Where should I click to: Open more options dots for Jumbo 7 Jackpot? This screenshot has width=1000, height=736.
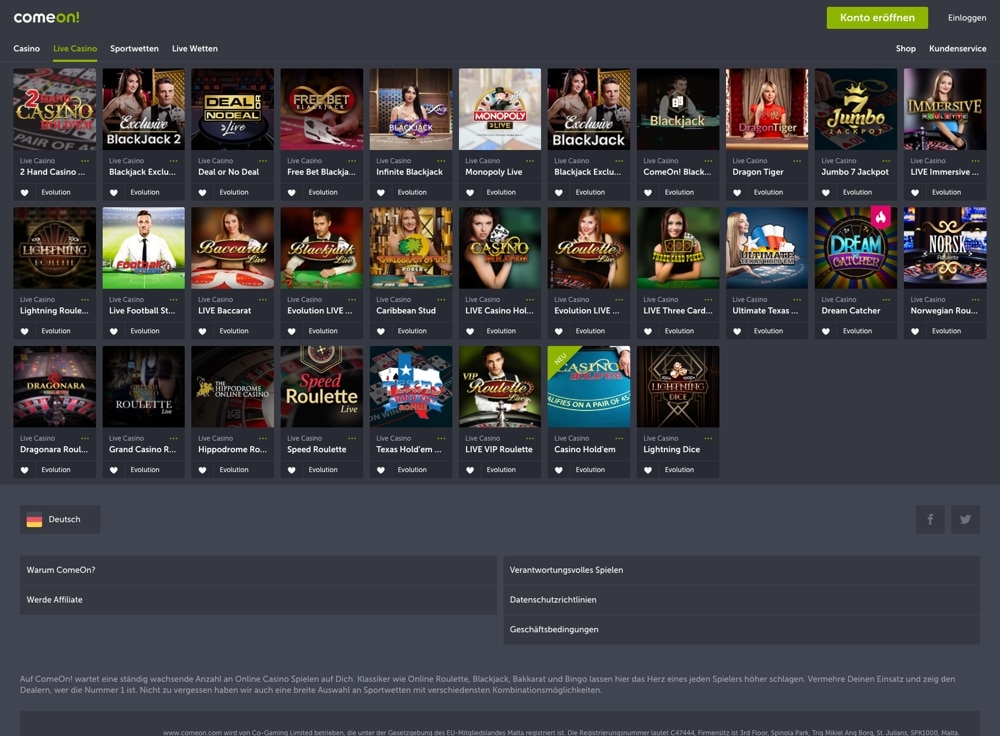886,161
